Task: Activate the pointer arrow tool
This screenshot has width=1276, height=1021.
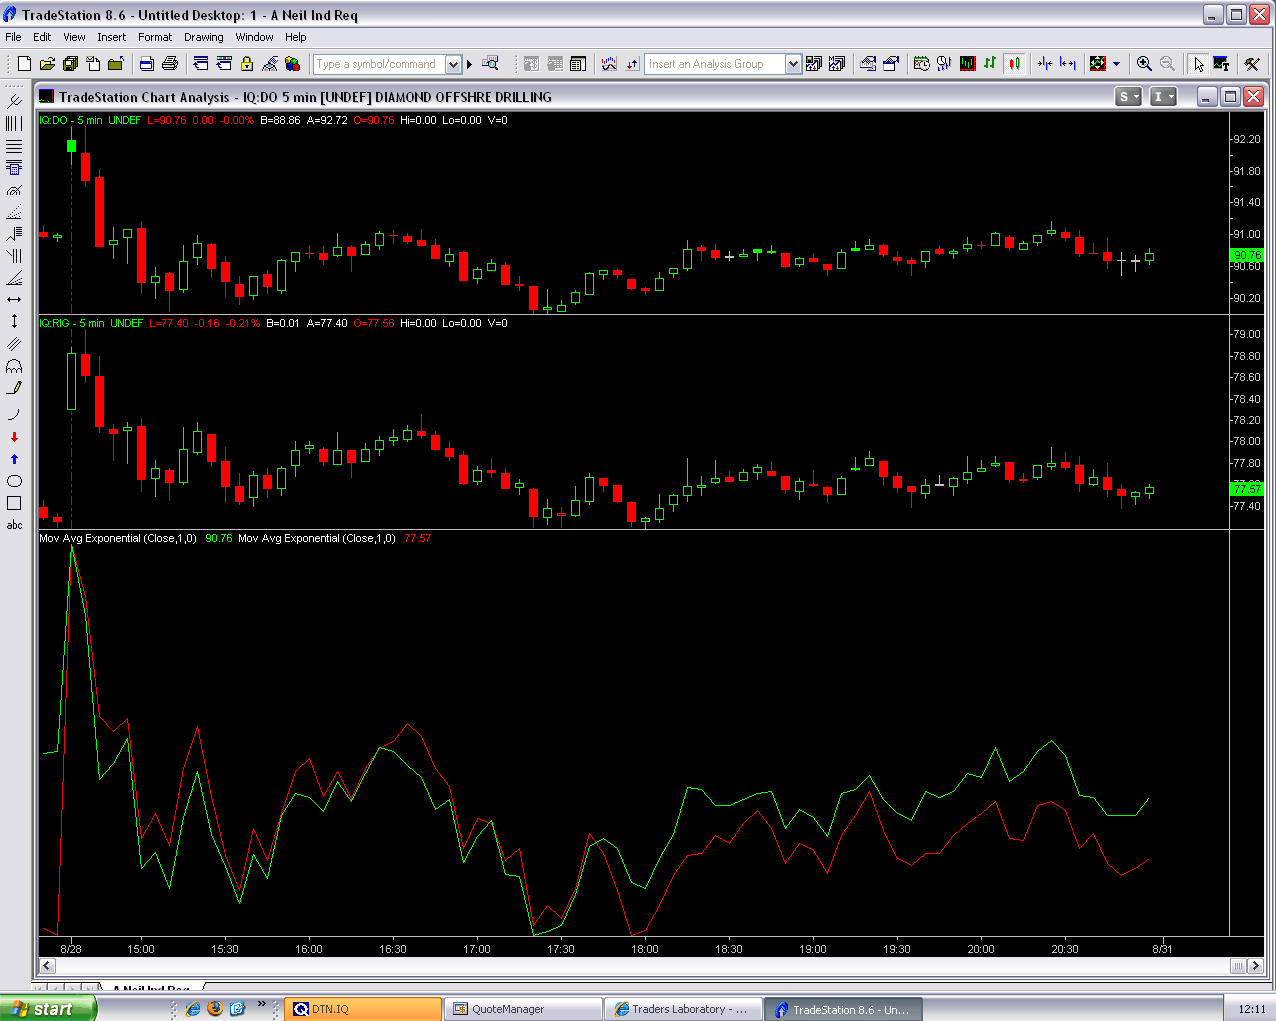Action: [1198, 64]
